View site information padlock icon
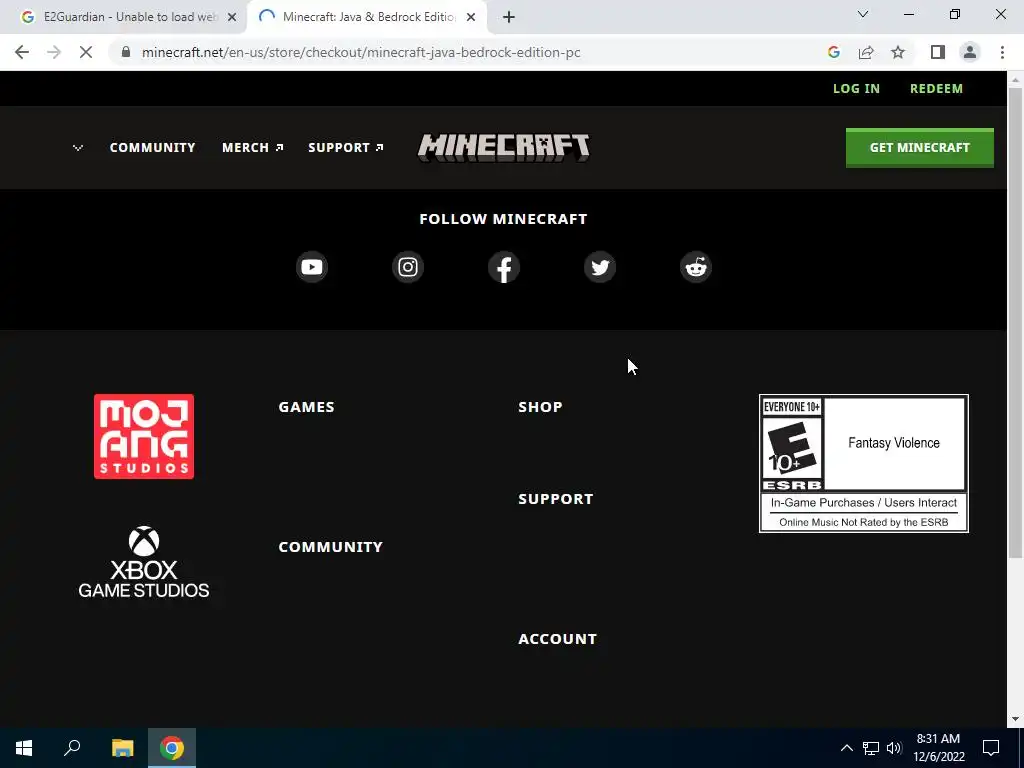This screenshot has width=1024, height=768. tap(126, 52)
